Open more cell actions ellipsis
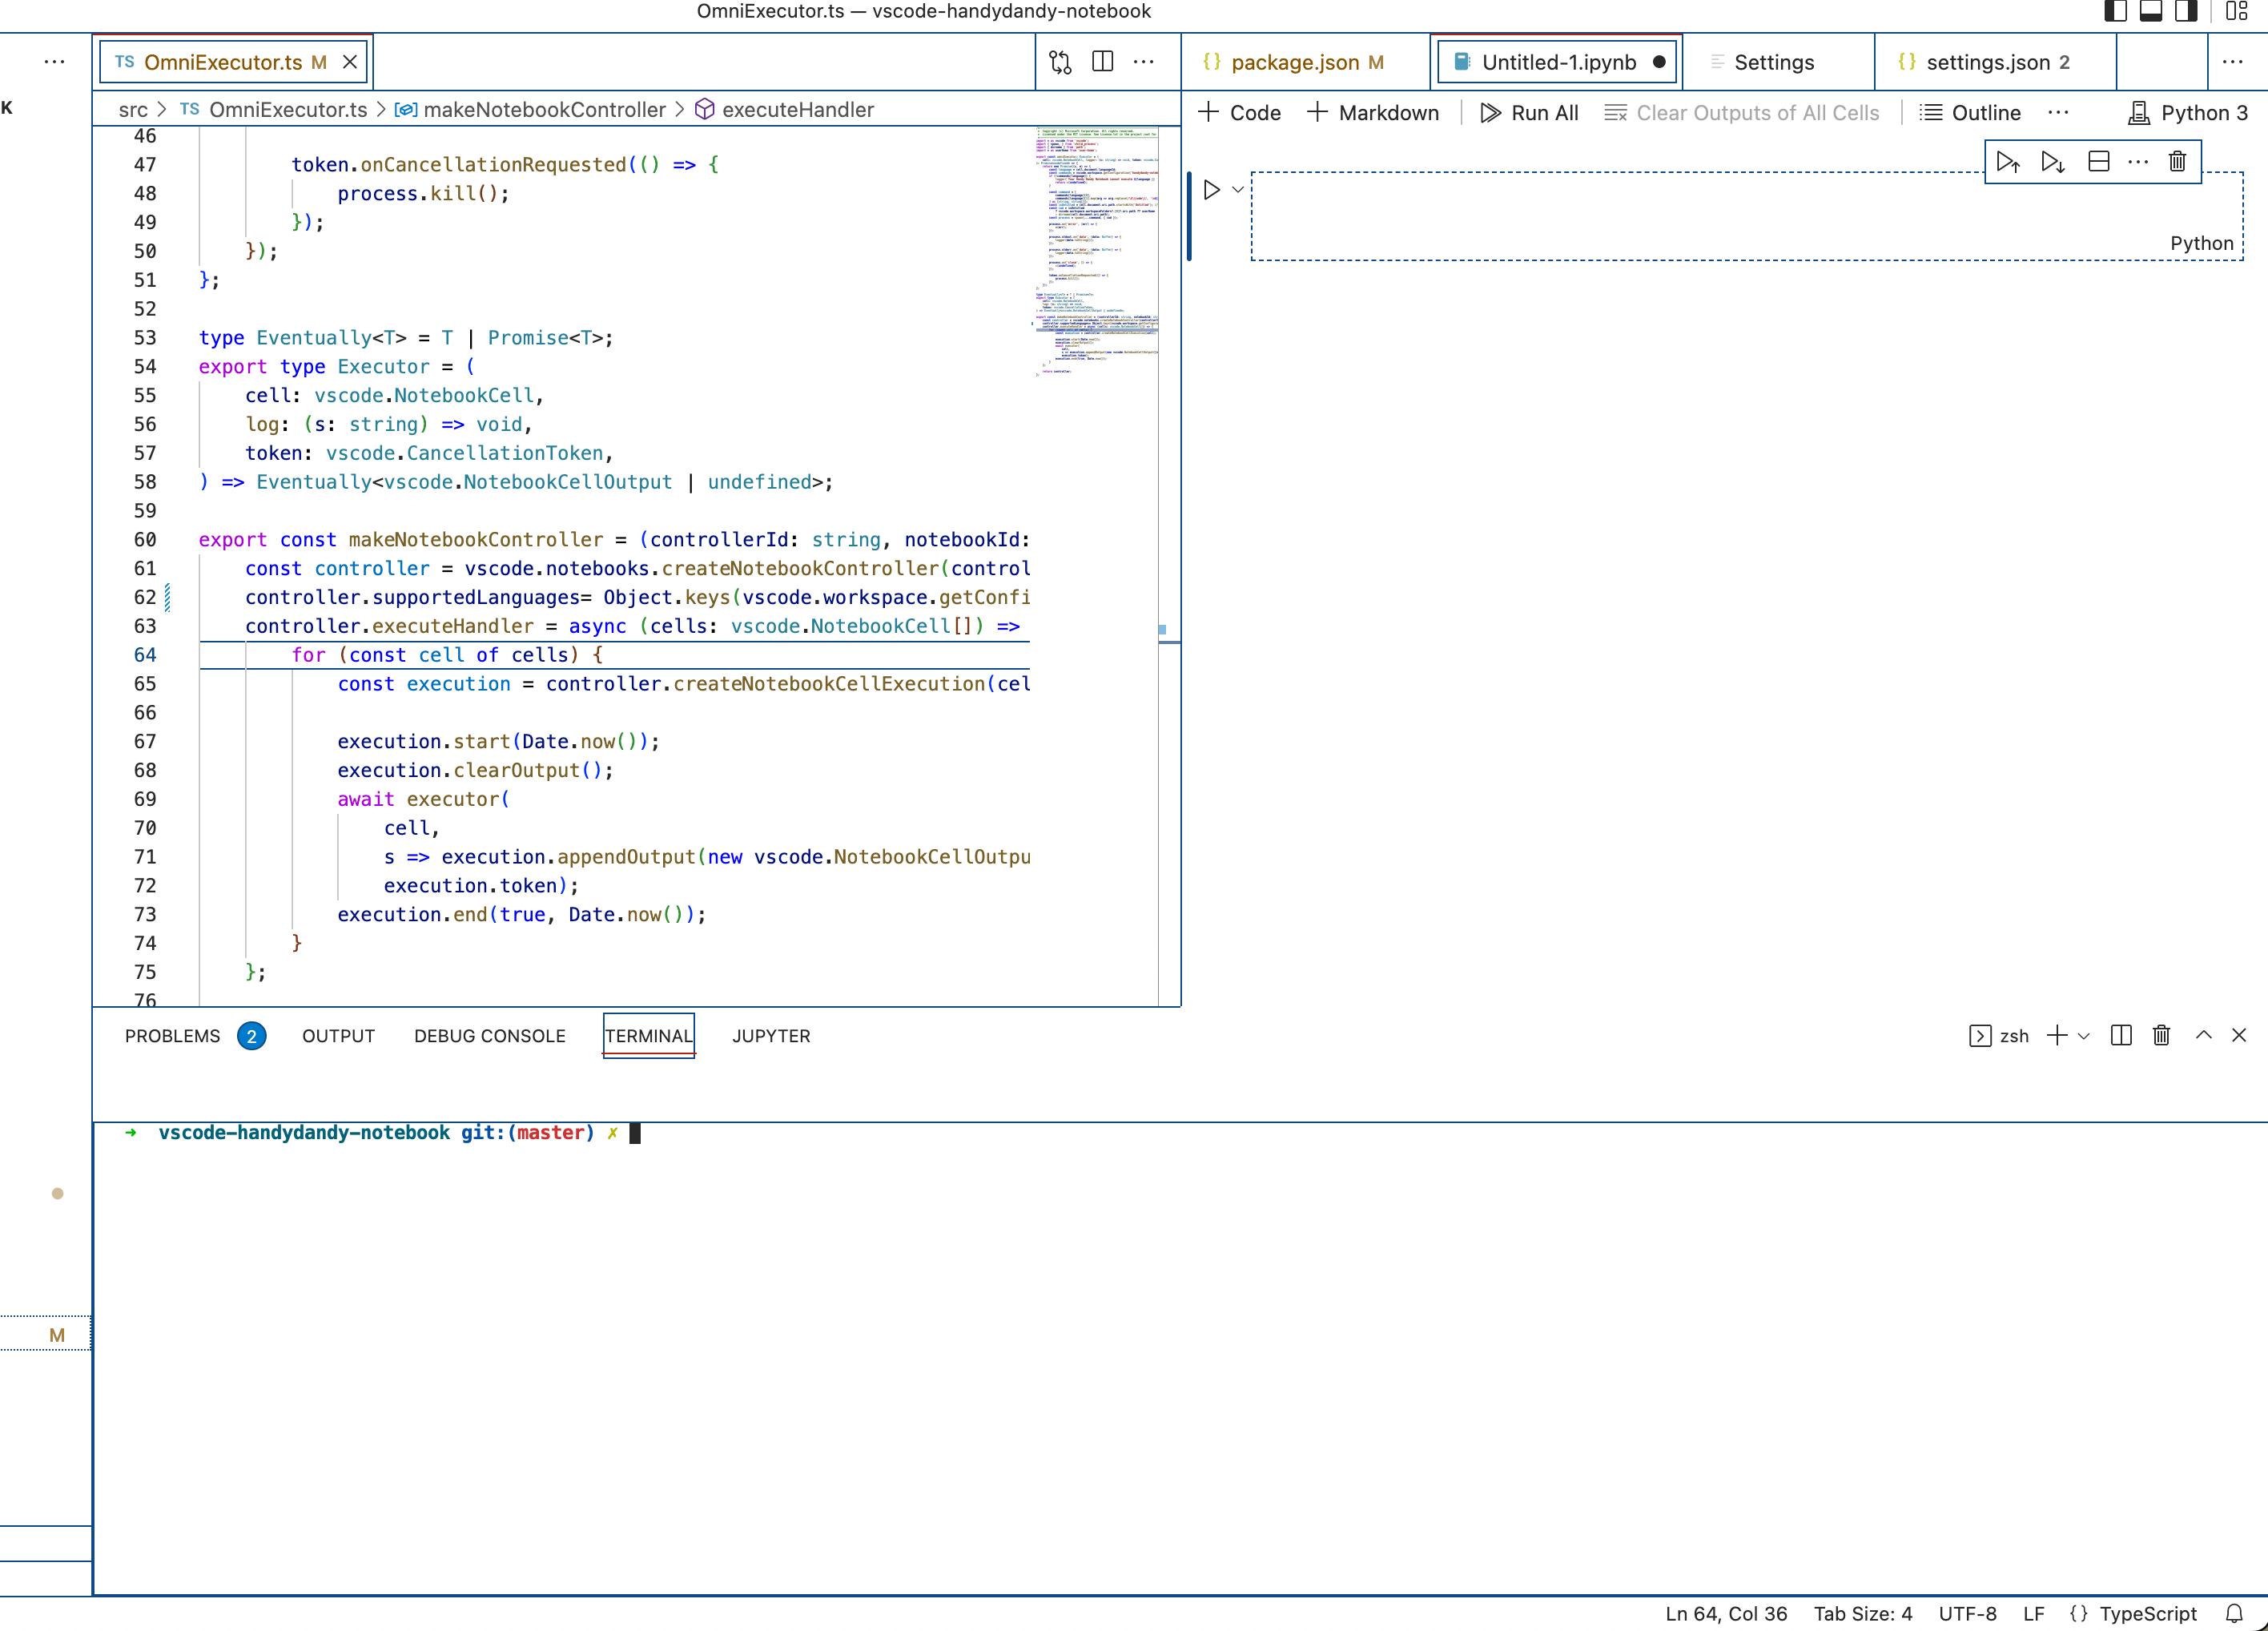 2138,162
